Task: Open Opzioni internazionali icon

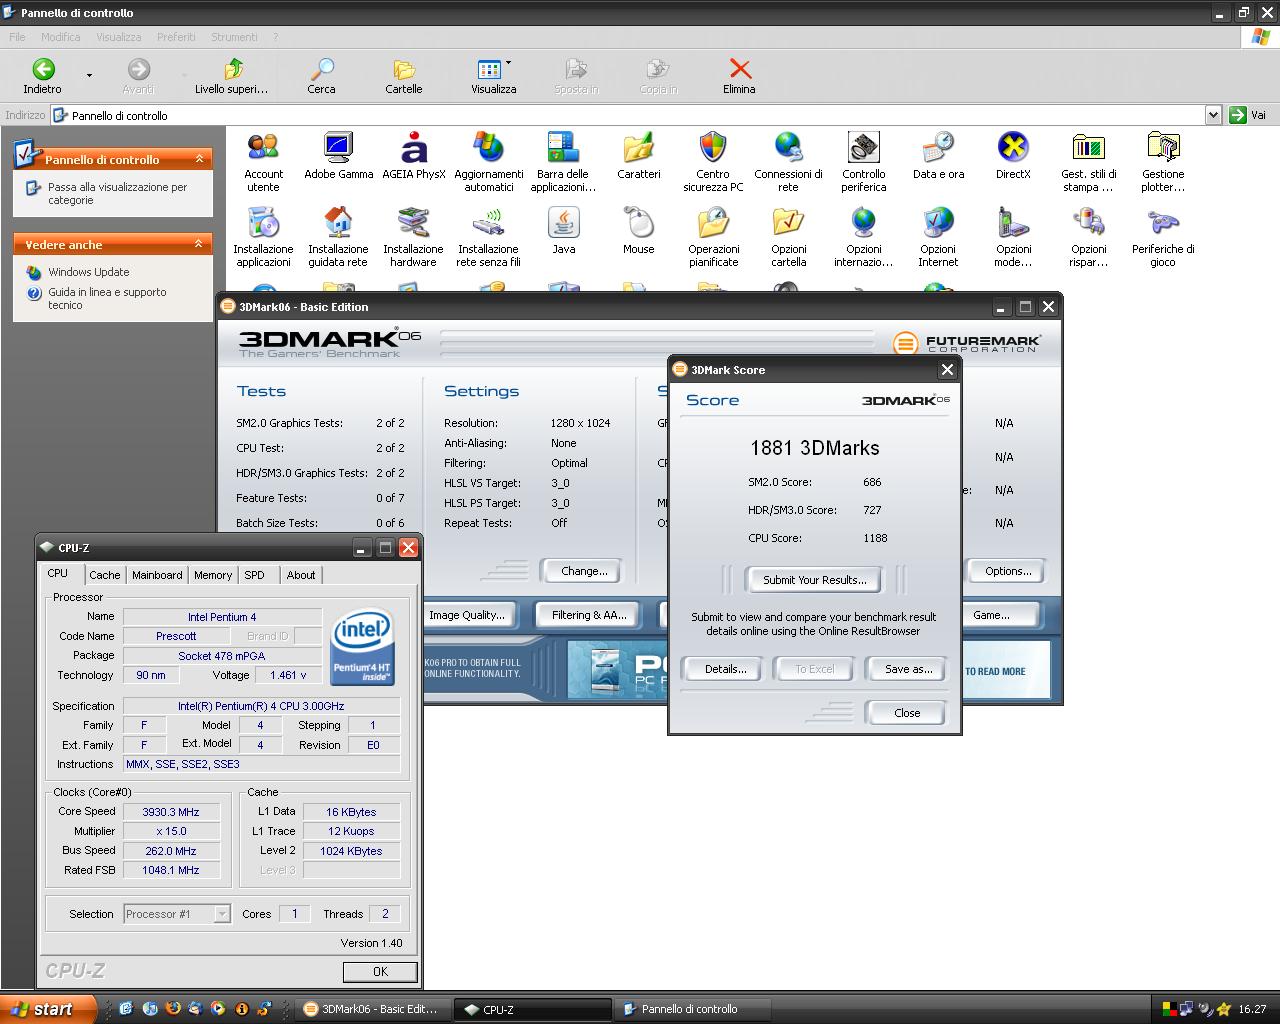Action: tap(863, 236)
